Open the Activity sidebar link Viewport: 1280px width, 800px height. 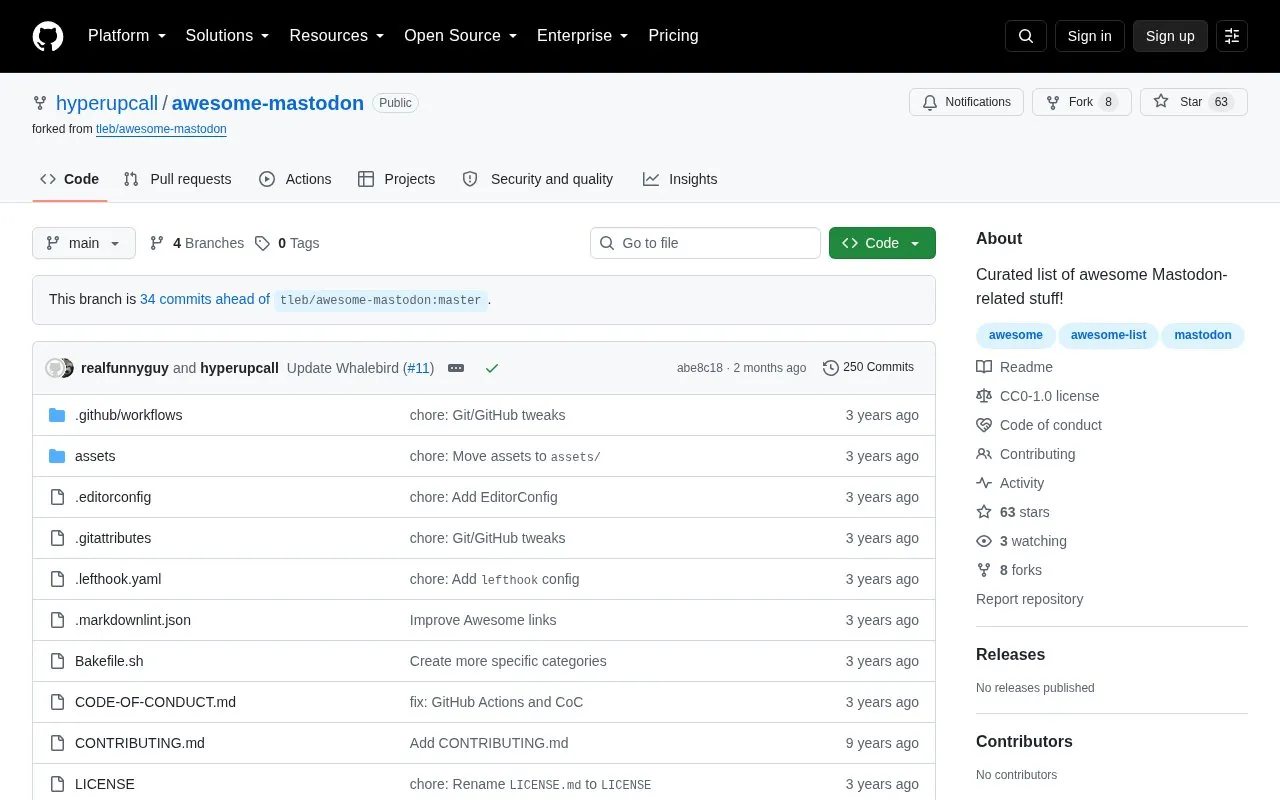[x=1010, y=483]
